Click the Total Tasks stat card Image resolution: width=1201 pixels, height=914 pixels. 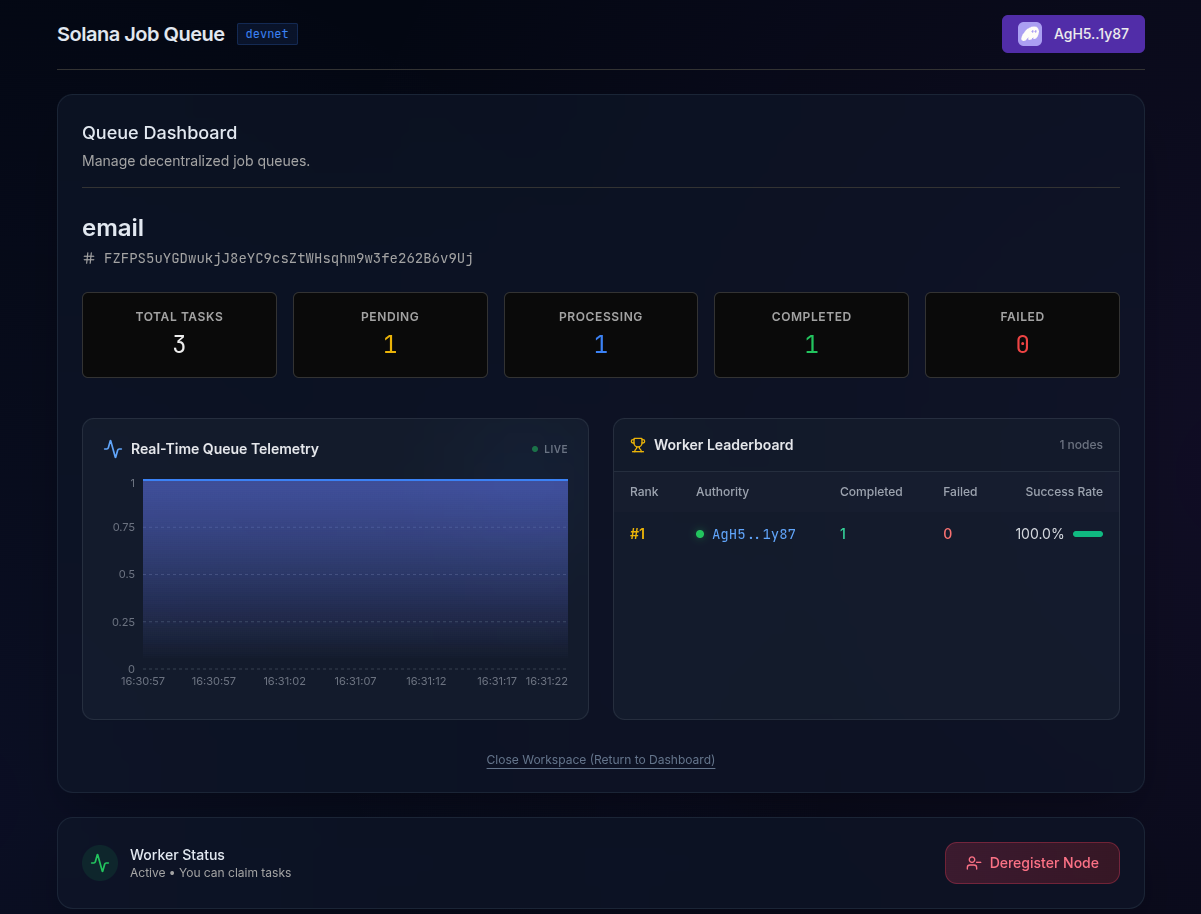pyautogui.click(x=179, y=335)
